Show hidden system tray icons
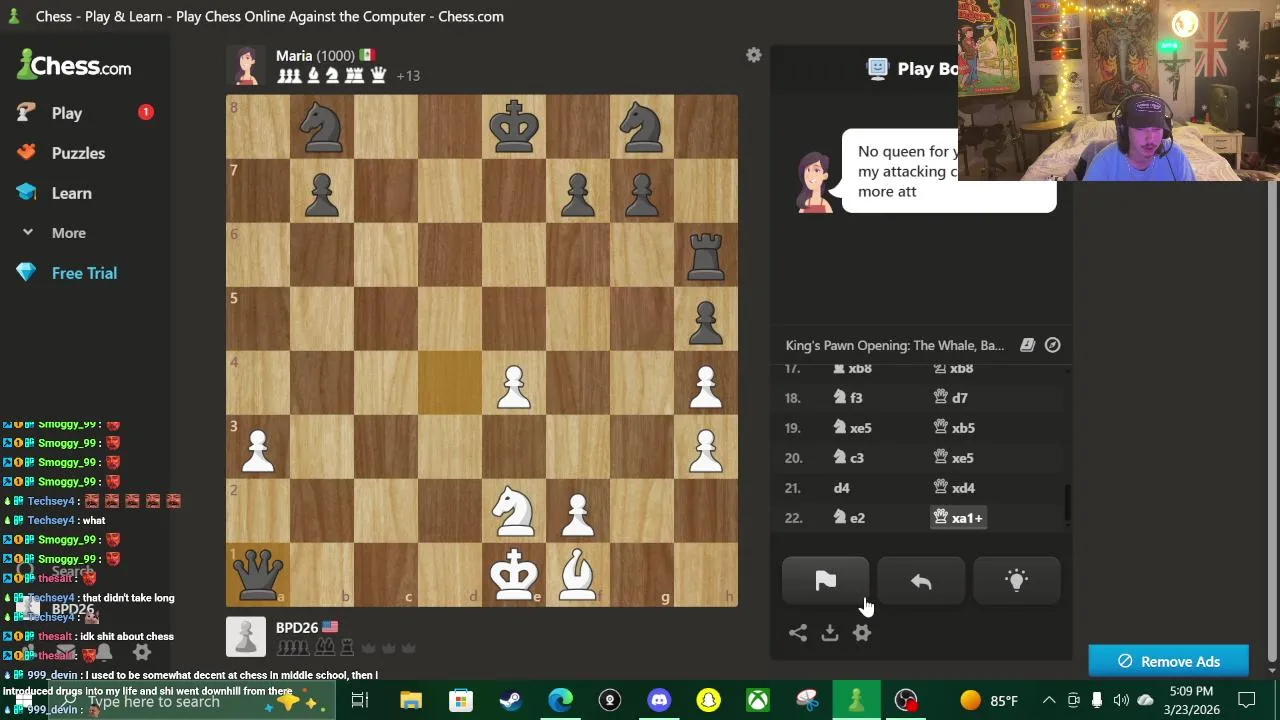1280x720 pixels. coord(1049,700)
